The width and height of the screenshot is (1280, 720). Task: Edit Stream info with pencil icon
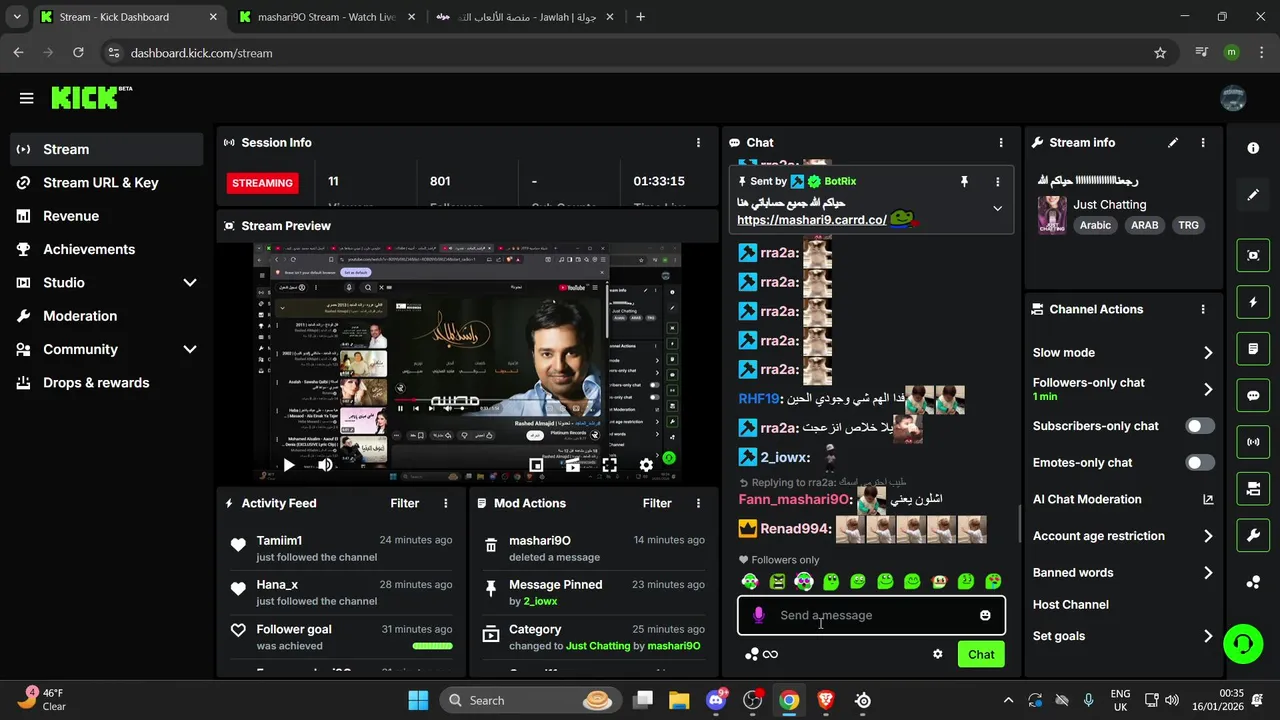click(1173, 143)
